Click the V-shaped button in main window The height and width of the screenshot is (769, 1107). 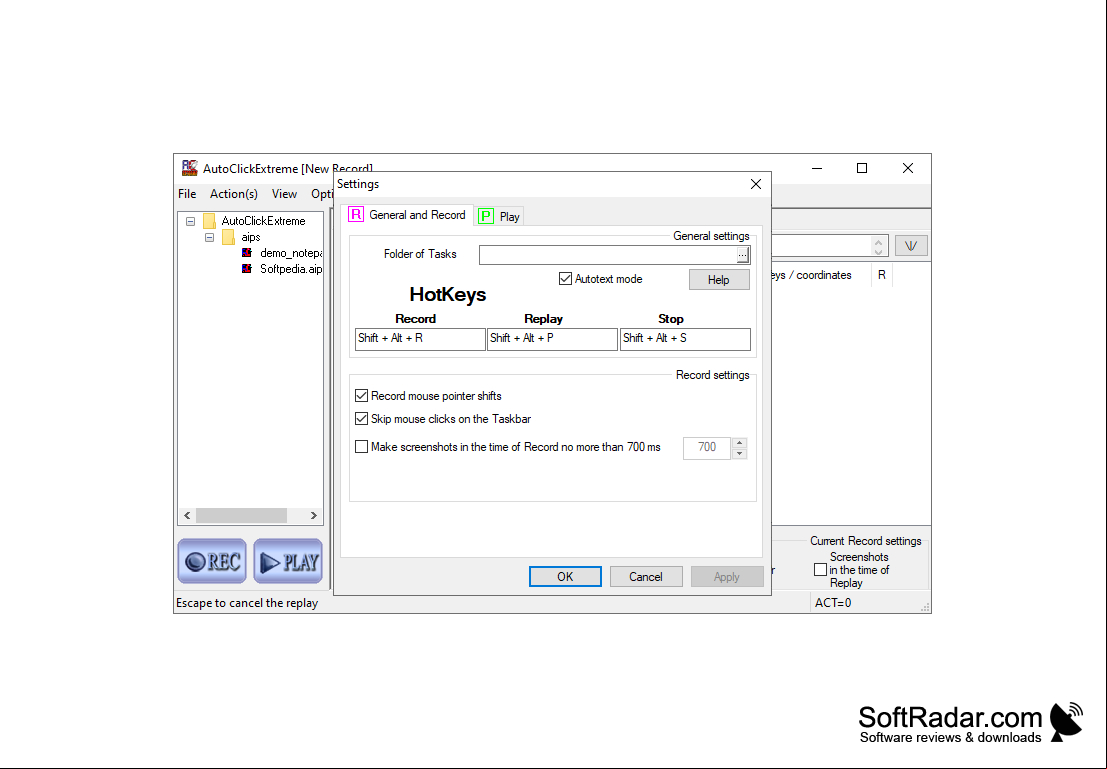tap(911, 246)
